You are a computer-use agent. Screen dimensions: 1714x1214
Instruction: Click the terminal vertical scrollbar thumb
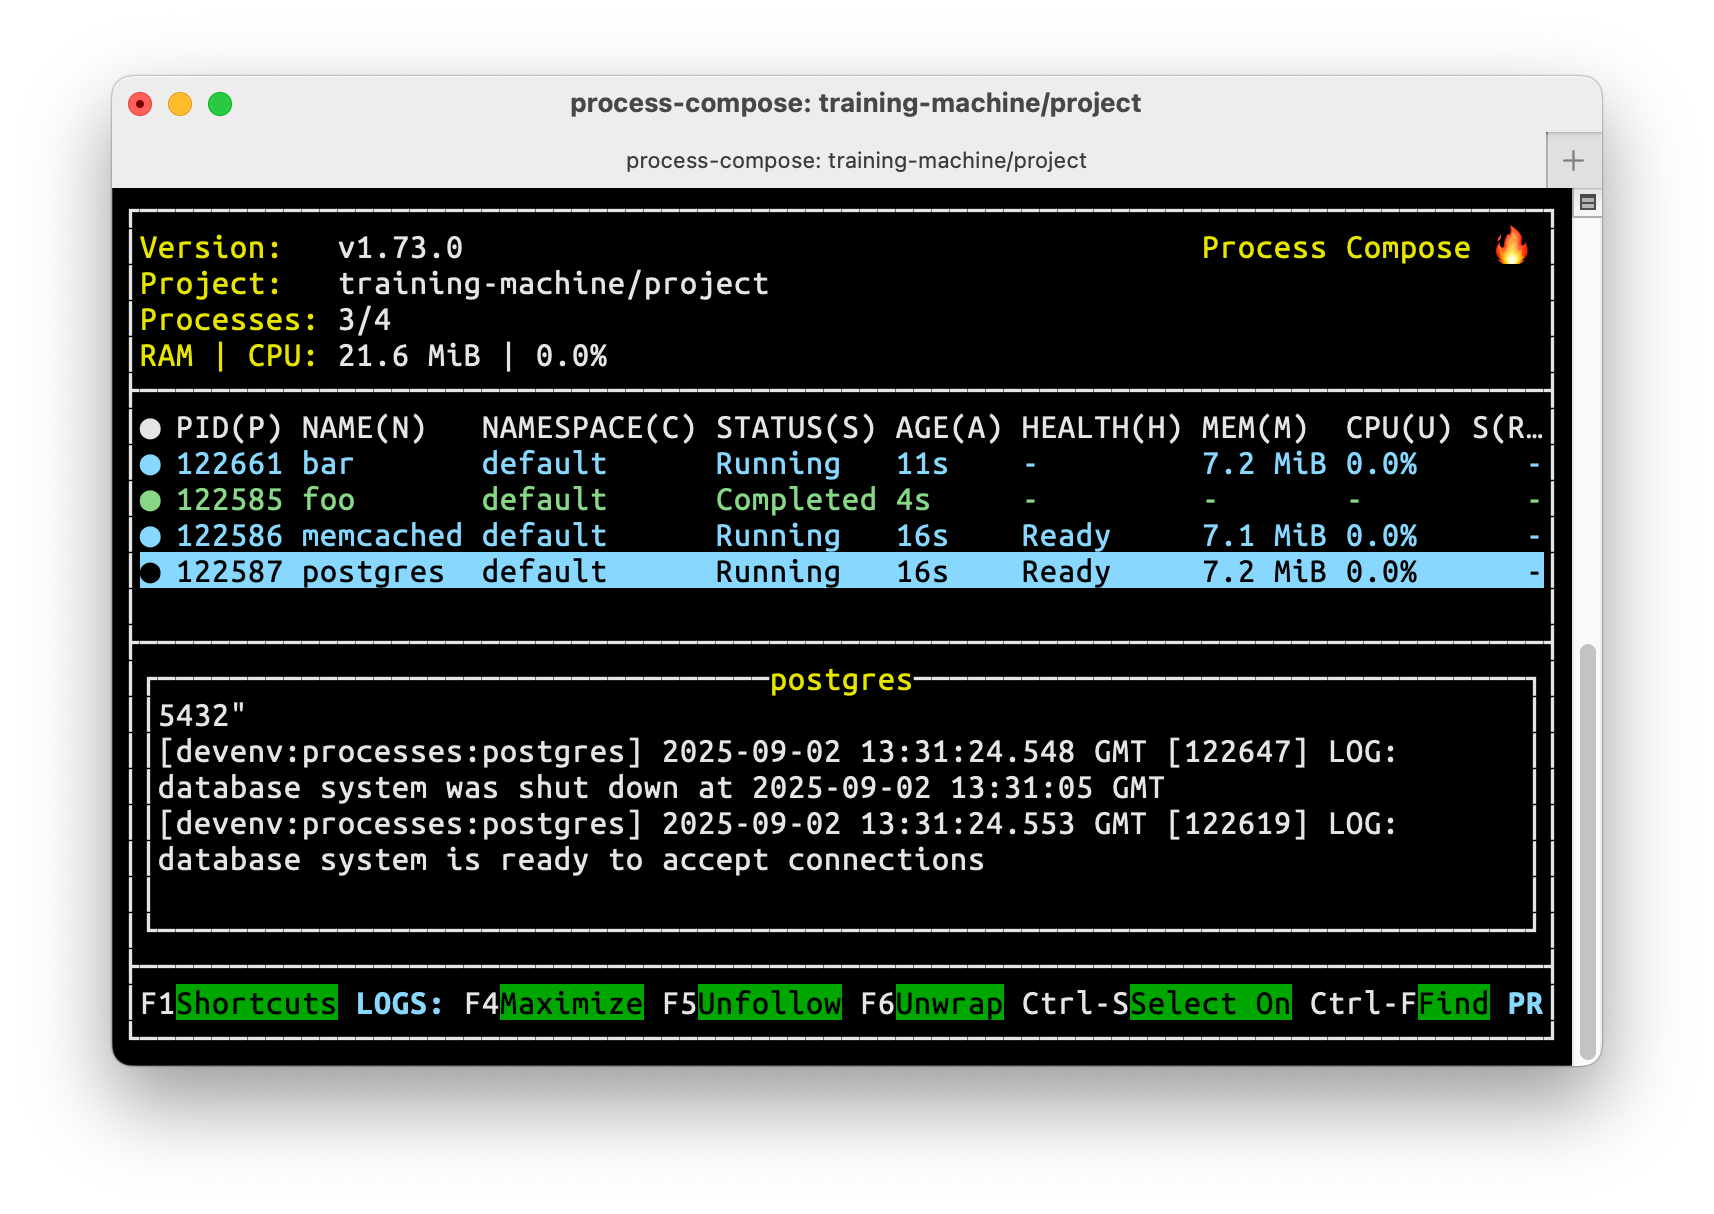(x=1587, y=850)
